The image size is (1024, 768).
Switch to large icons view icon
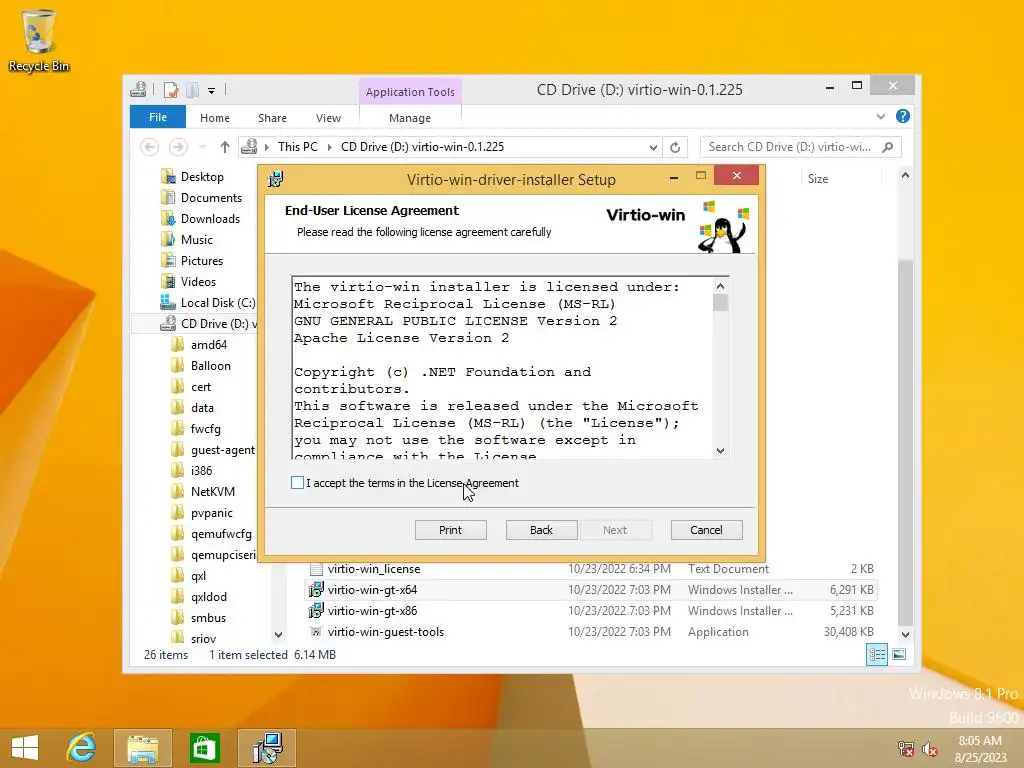tap(899, 654)
